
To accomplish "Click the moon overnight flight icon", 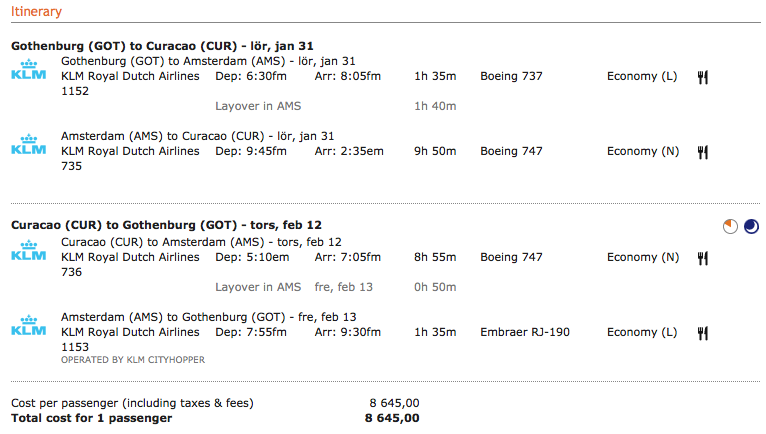I will [x=751, y=227].
